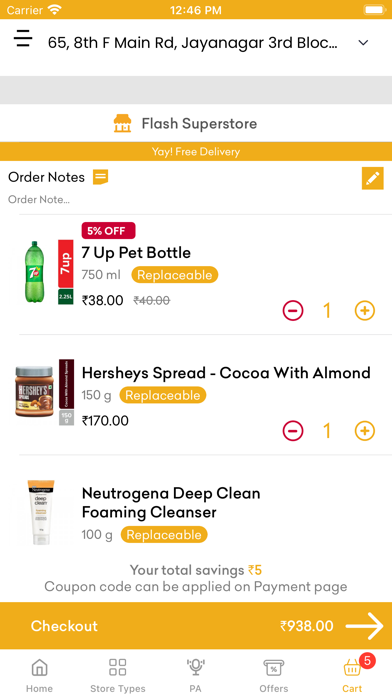Screen dimensions: 392x696
Task: Decrease 7 Up Pet Bottle quantity
Action: (x=293, y=311)
